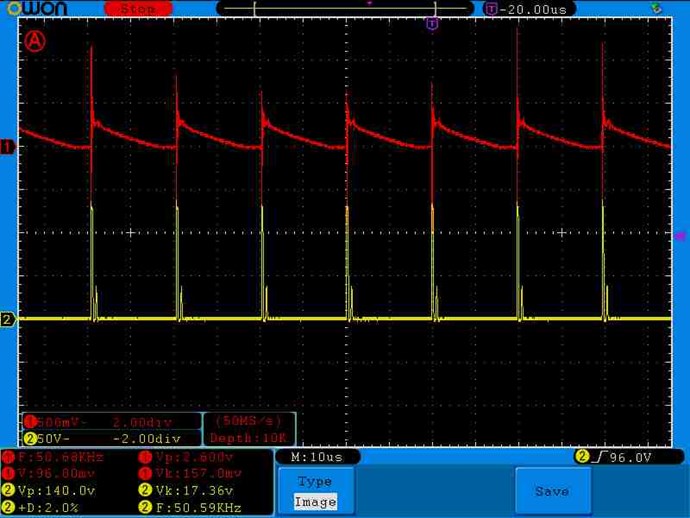Click the -20.00us trigger offset readout
The image size is (690, 518).
529,9
